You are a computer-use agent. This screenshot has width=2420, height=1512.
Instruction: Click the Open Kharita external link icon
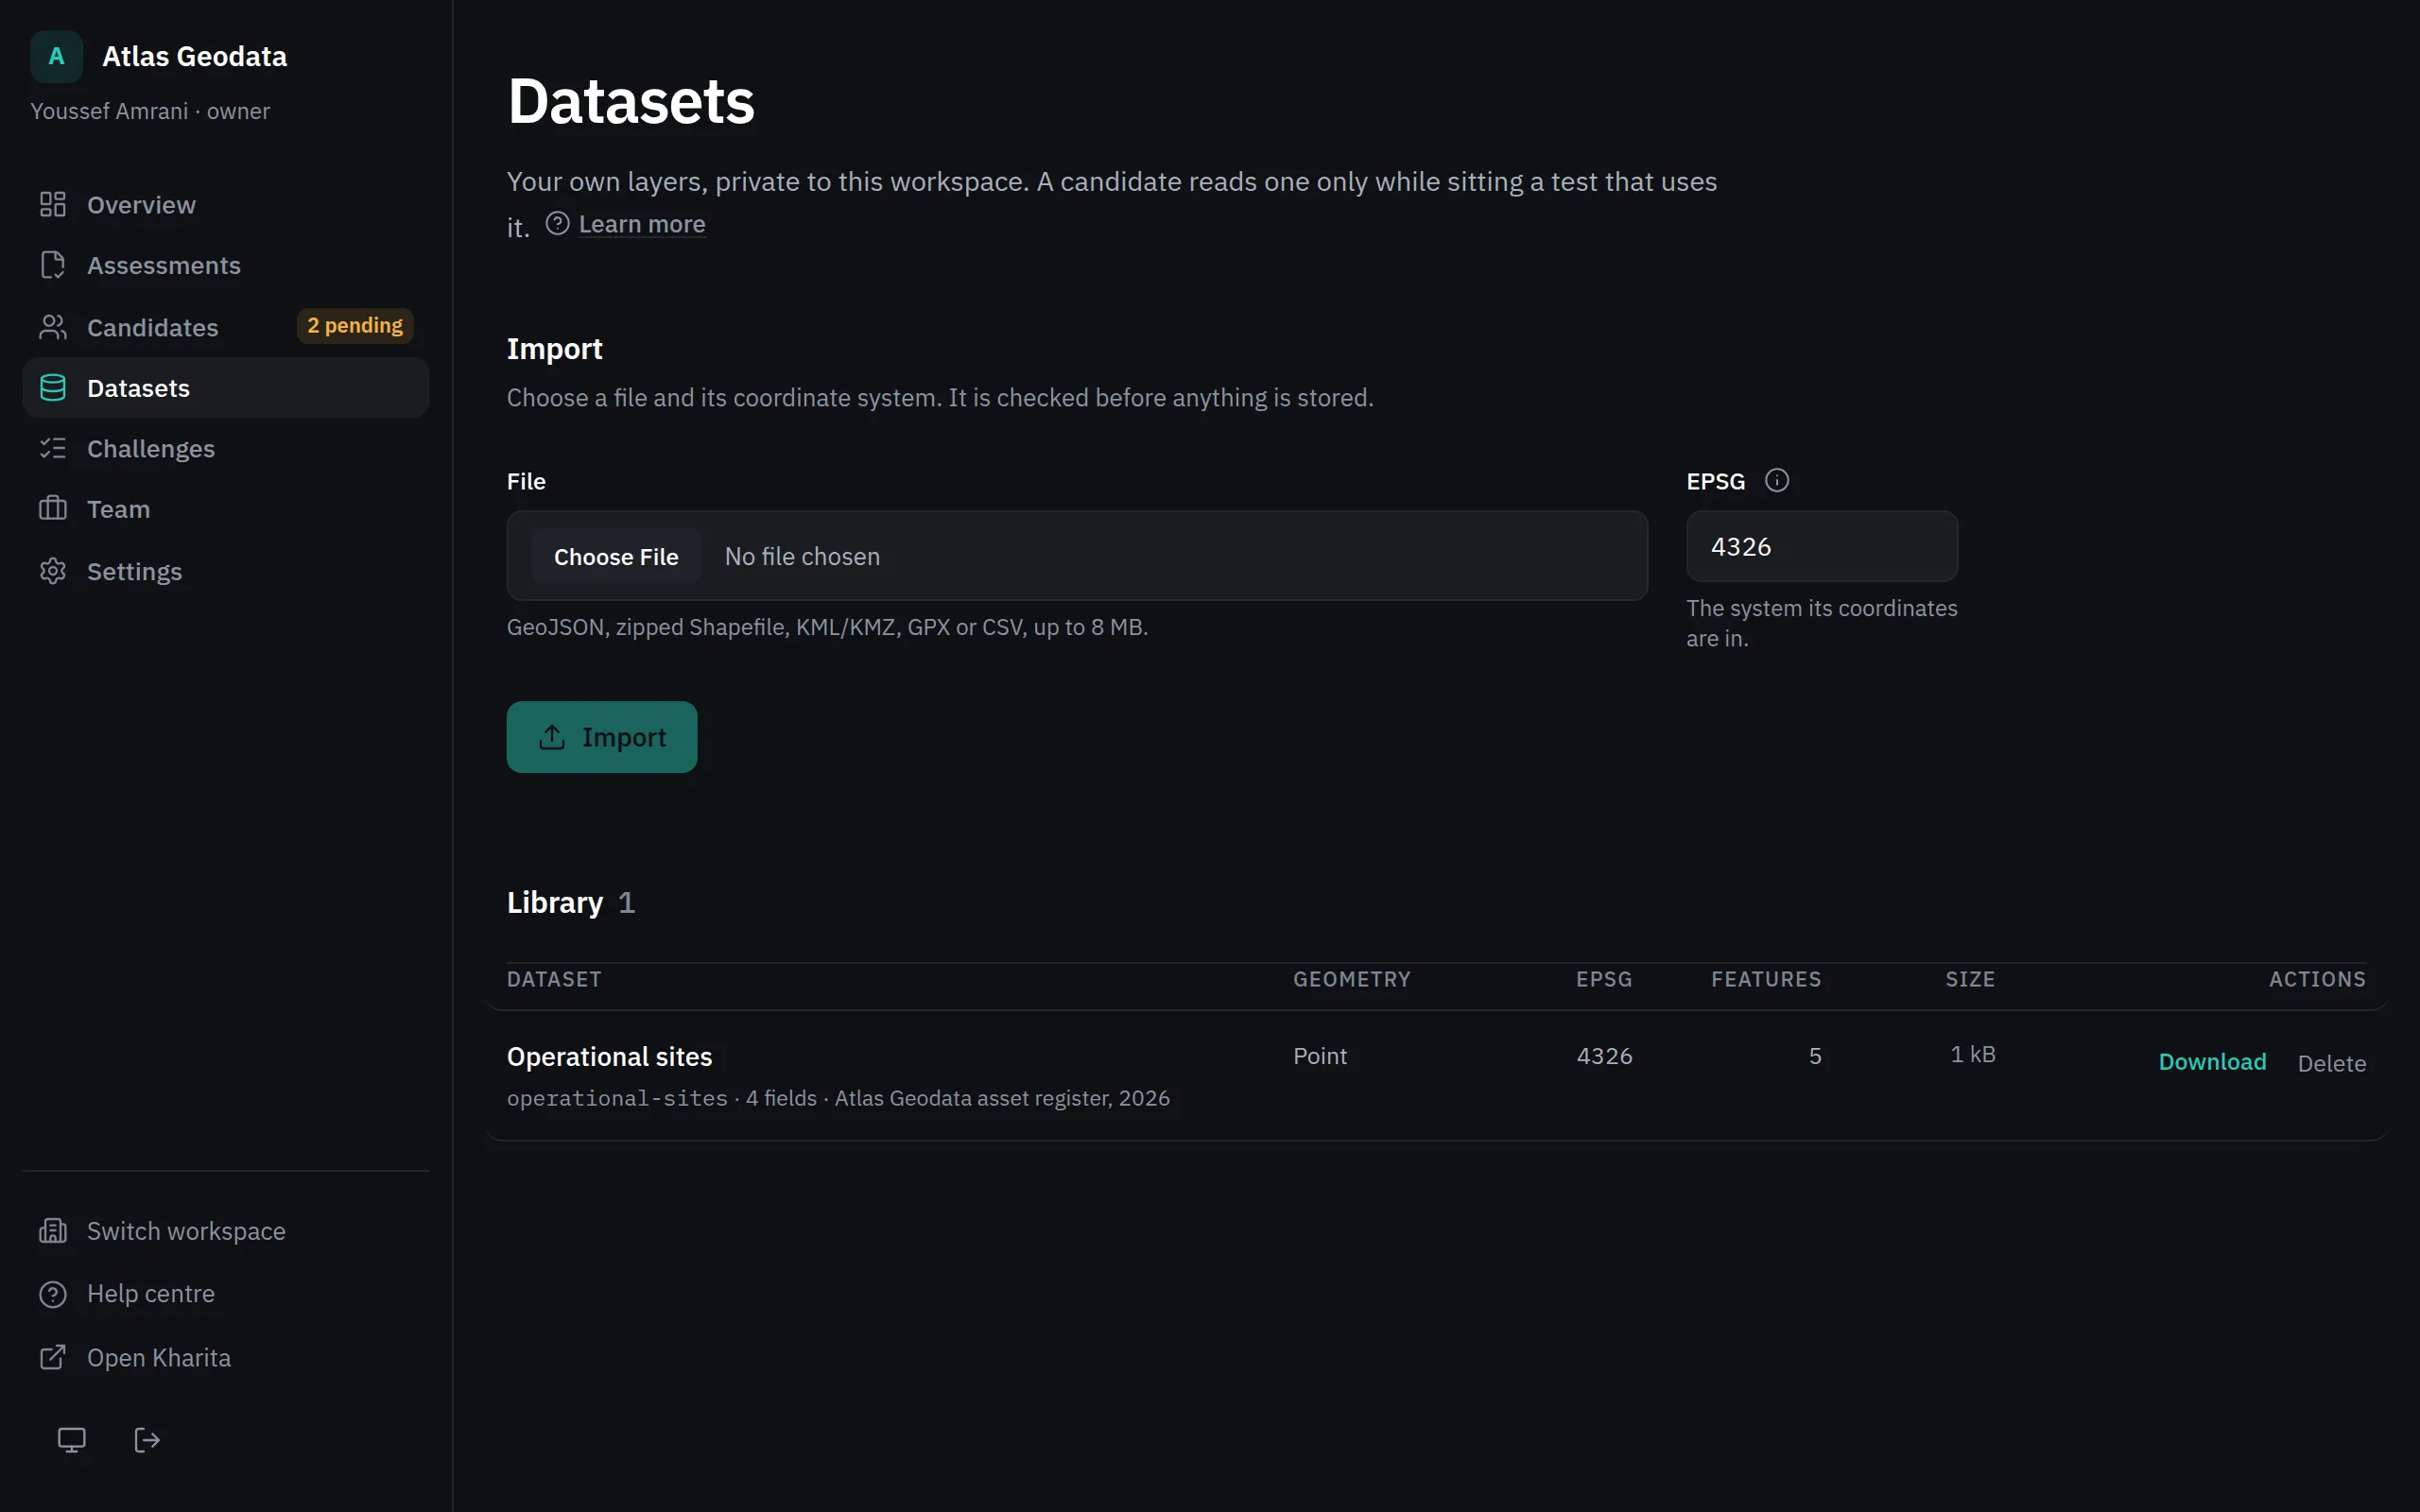pyautogui.click(x=53, y=1357)
